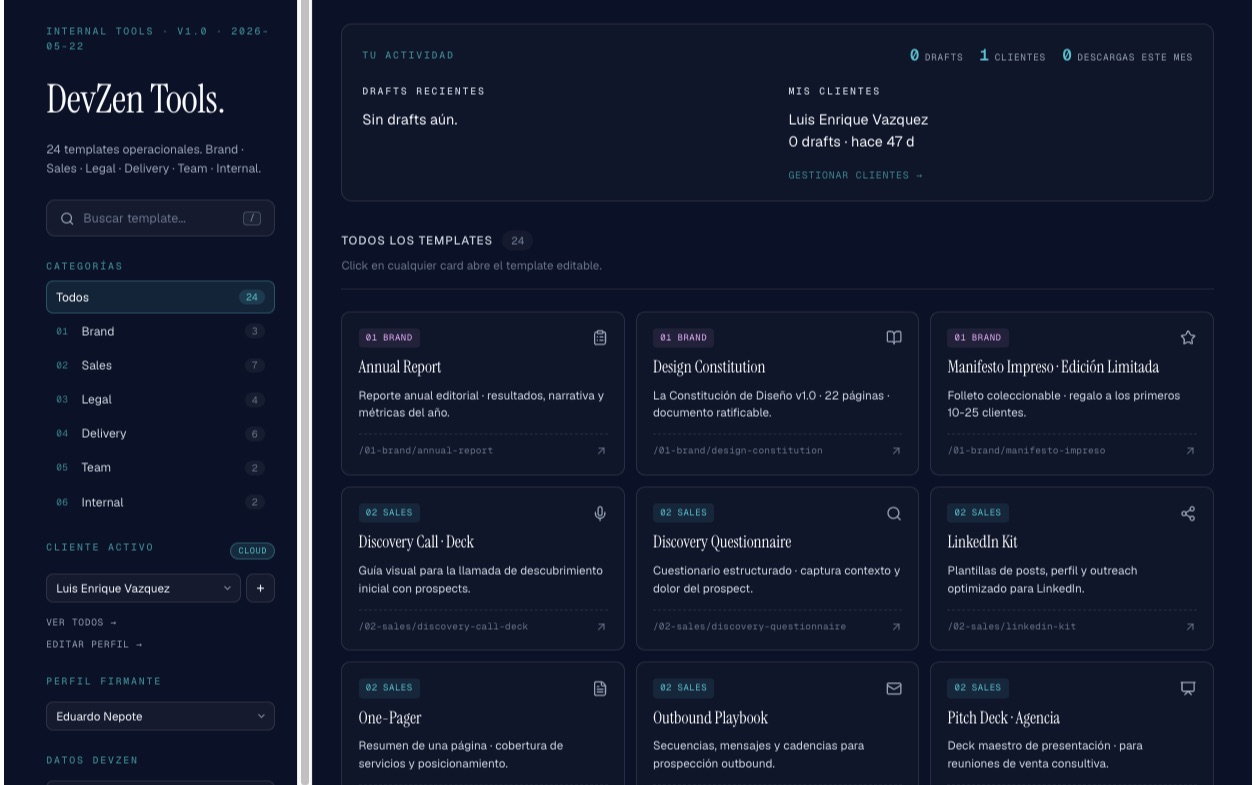Image resolution: width=1256 pixels, height=785 pixels.
Task: Click the Gestionar Clientes link
Action: [x=855, y=175]
